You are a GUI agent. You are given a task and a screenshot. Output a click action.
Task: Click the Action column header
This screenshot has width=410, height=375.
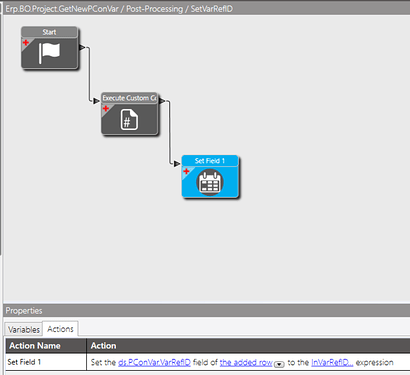click(x=248, y=346)
